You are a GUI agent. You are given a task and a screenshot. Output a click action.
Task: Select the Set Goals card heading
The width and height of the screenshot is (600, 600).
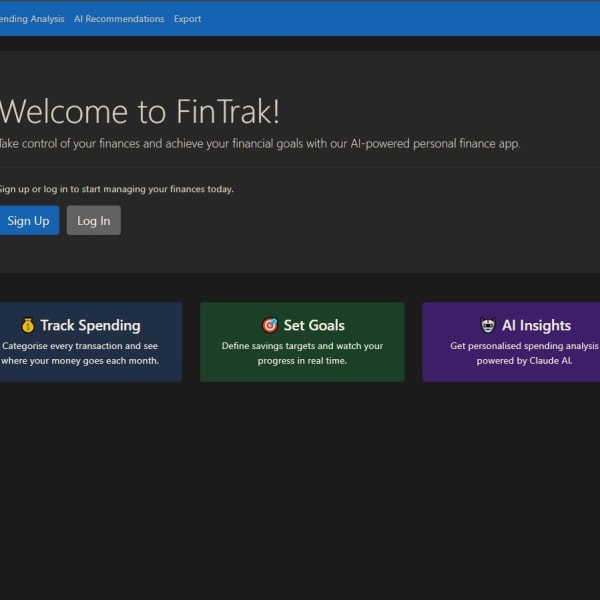tap(314, 325)
